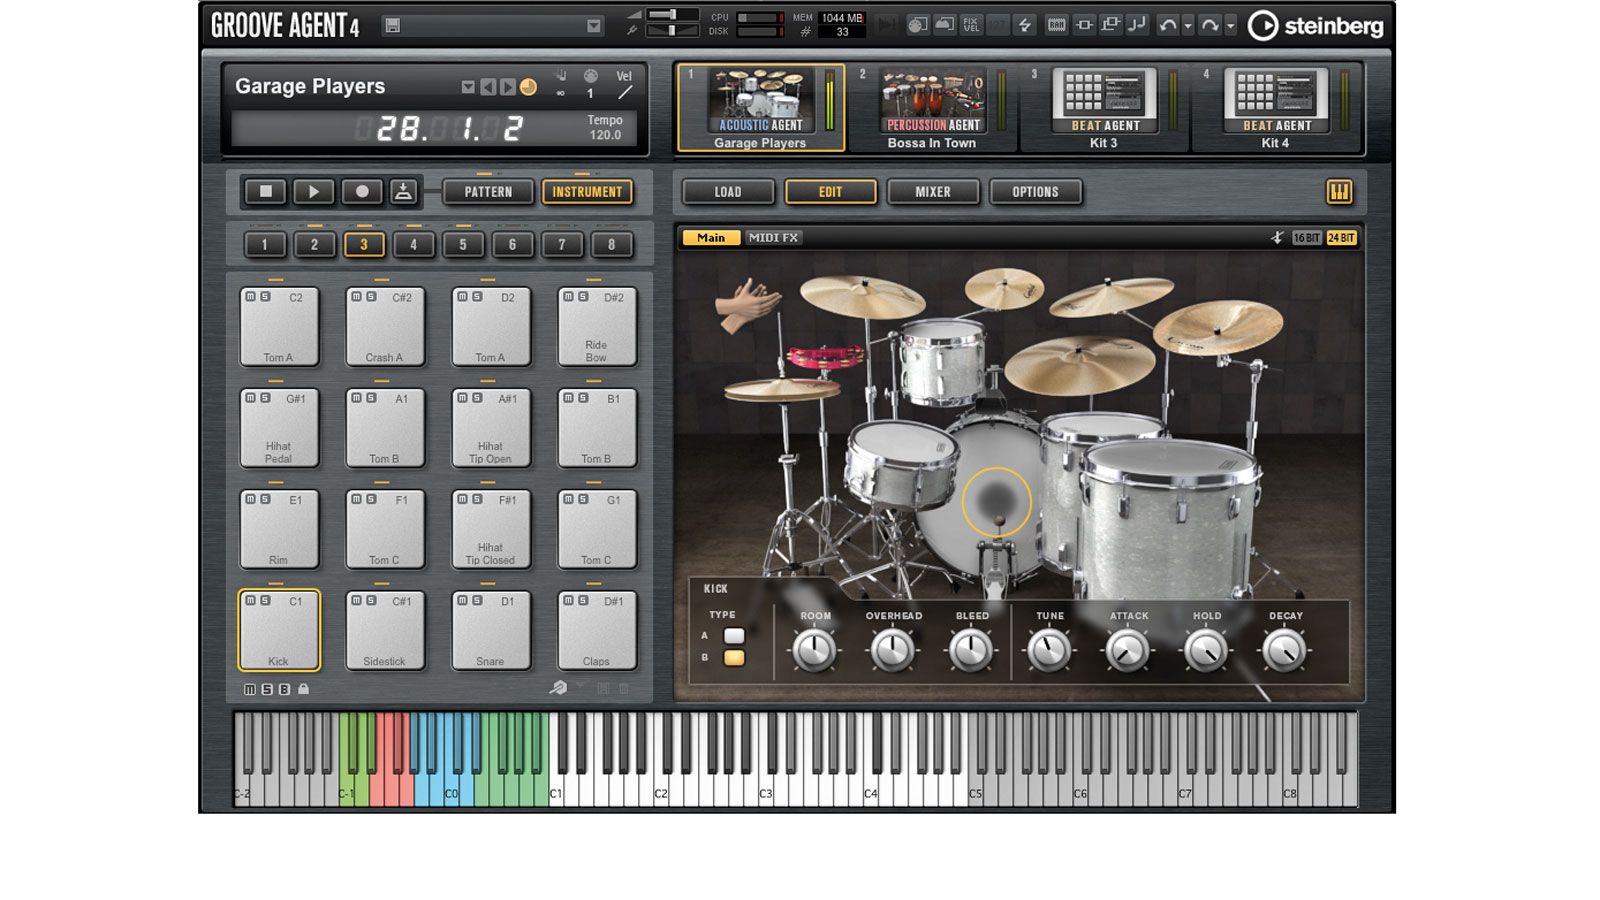Switch to the MIDI FX tab
Viewport: 1600px width, 900px height.
[x=773, y=238]
